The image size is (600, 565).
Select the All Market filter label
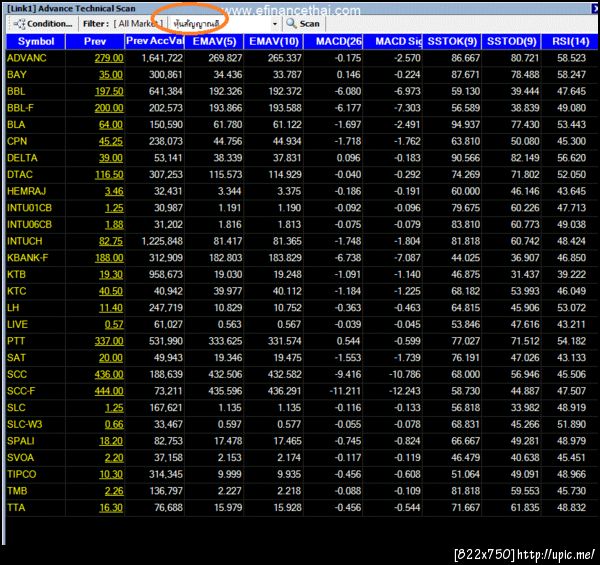click(138, 24)
